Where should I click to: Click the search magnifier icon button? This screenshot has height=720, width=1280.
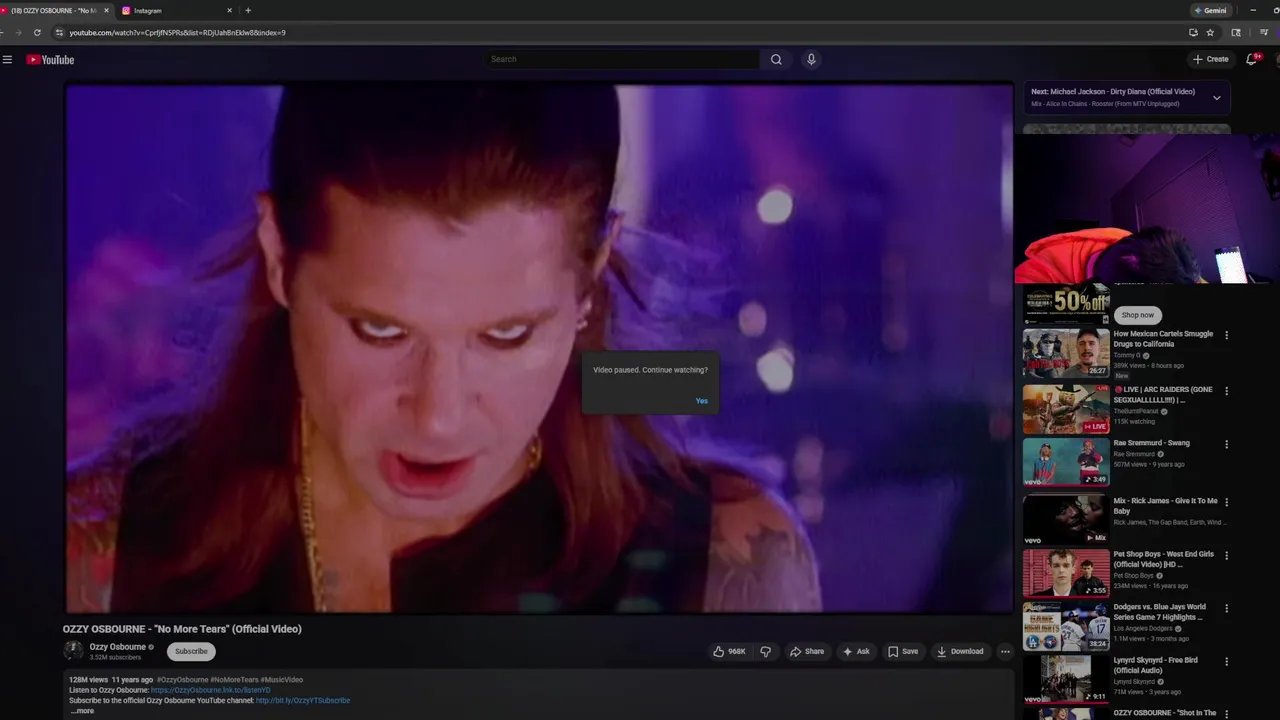coord(776,59)
